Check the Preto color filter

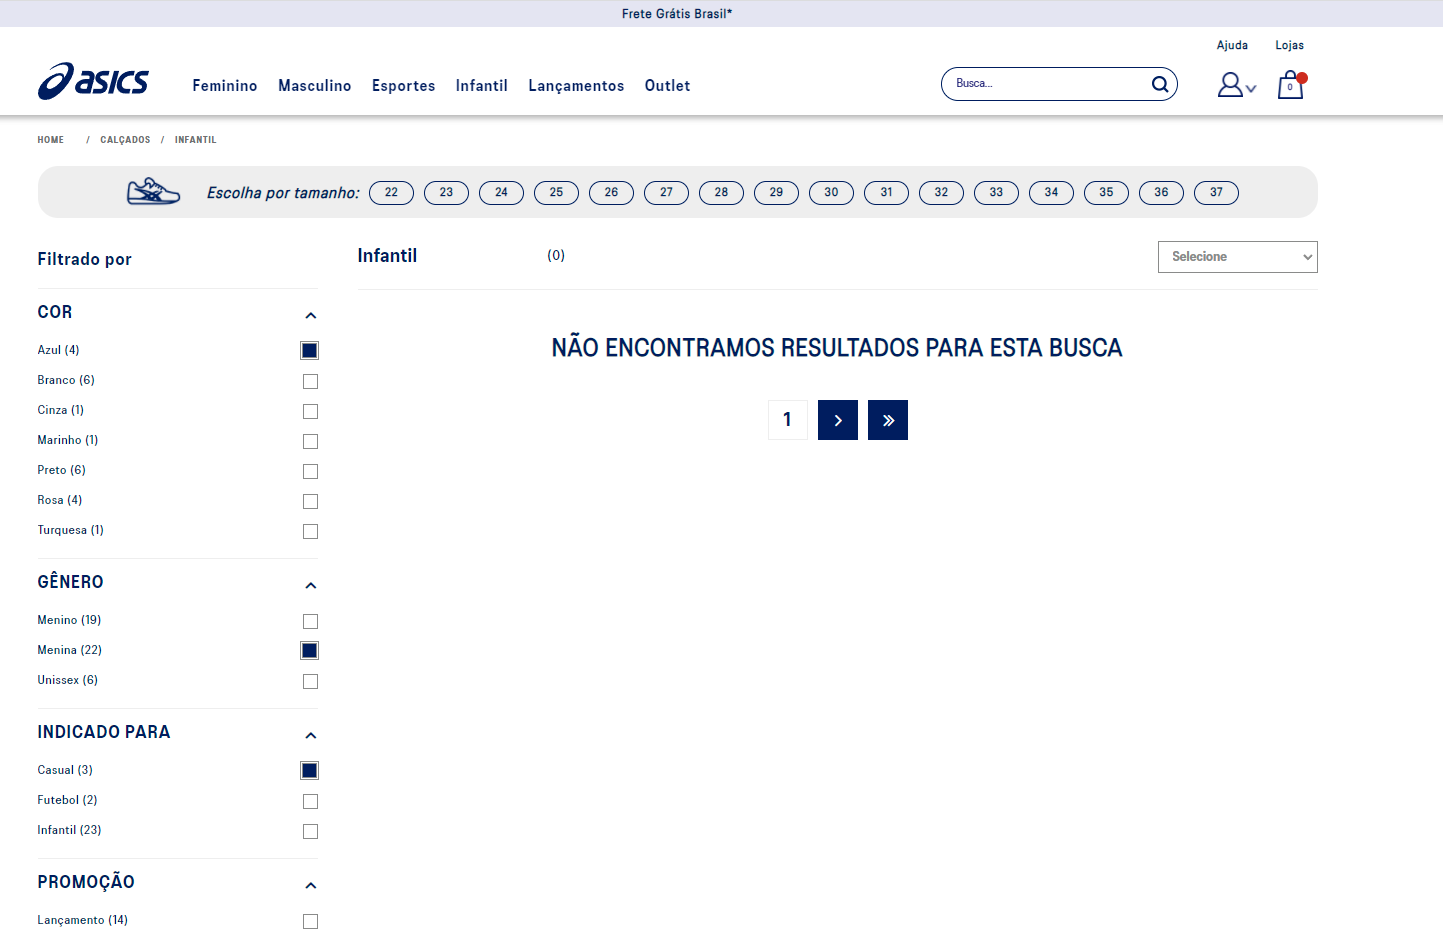(x=310, y=471)
